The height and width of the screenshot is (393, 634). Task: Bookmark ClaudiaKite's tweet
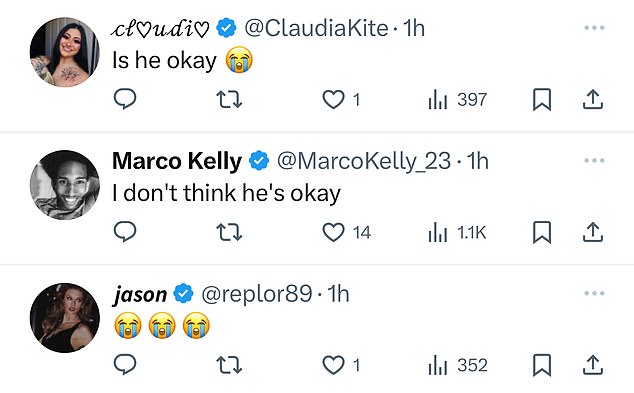542,99
